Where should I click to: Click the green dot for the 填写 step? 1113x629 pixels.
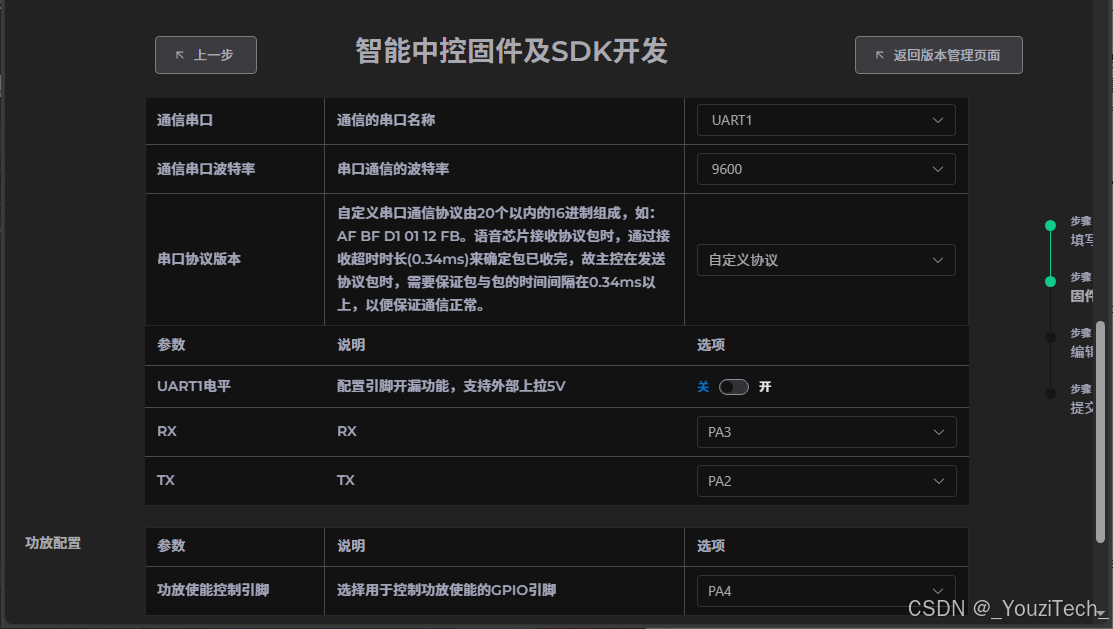pyautogui.click(x=1050, y=226)
